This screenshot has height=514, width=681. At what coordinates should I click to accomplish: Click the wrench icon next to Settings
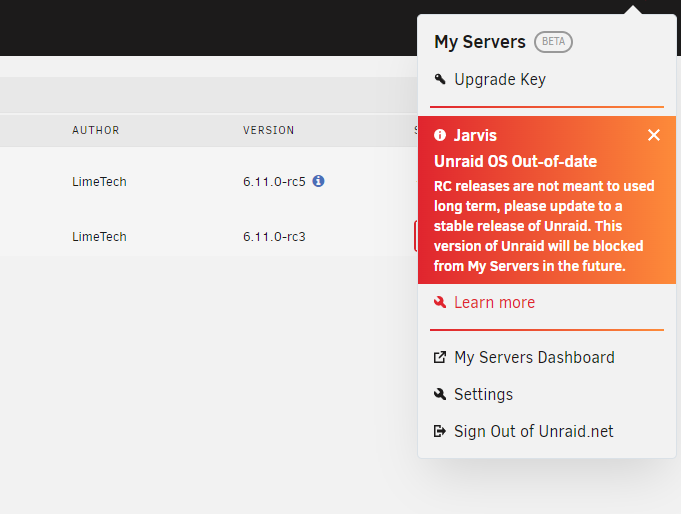tap(440, 394)
